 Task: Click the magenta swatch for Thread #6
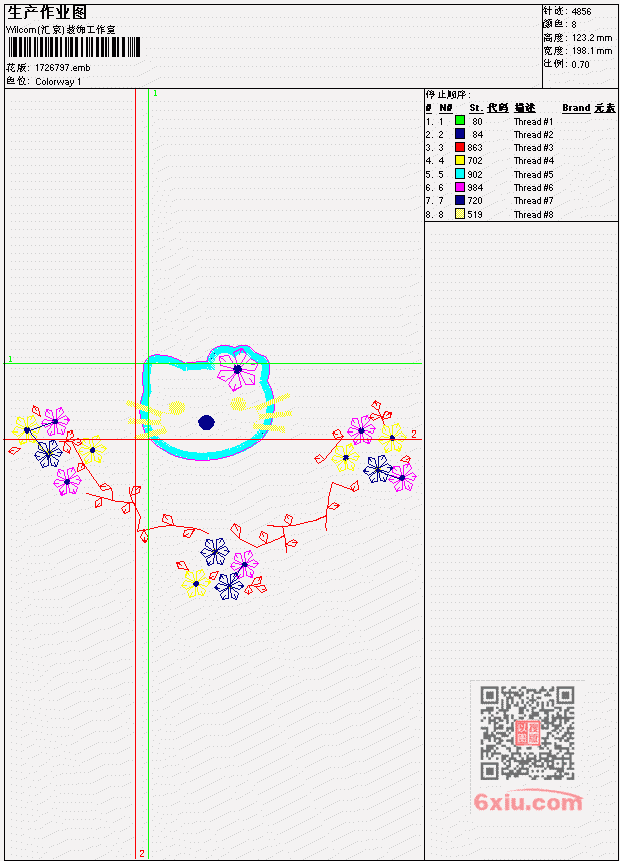pyautogui.click(x=460, y=187)
